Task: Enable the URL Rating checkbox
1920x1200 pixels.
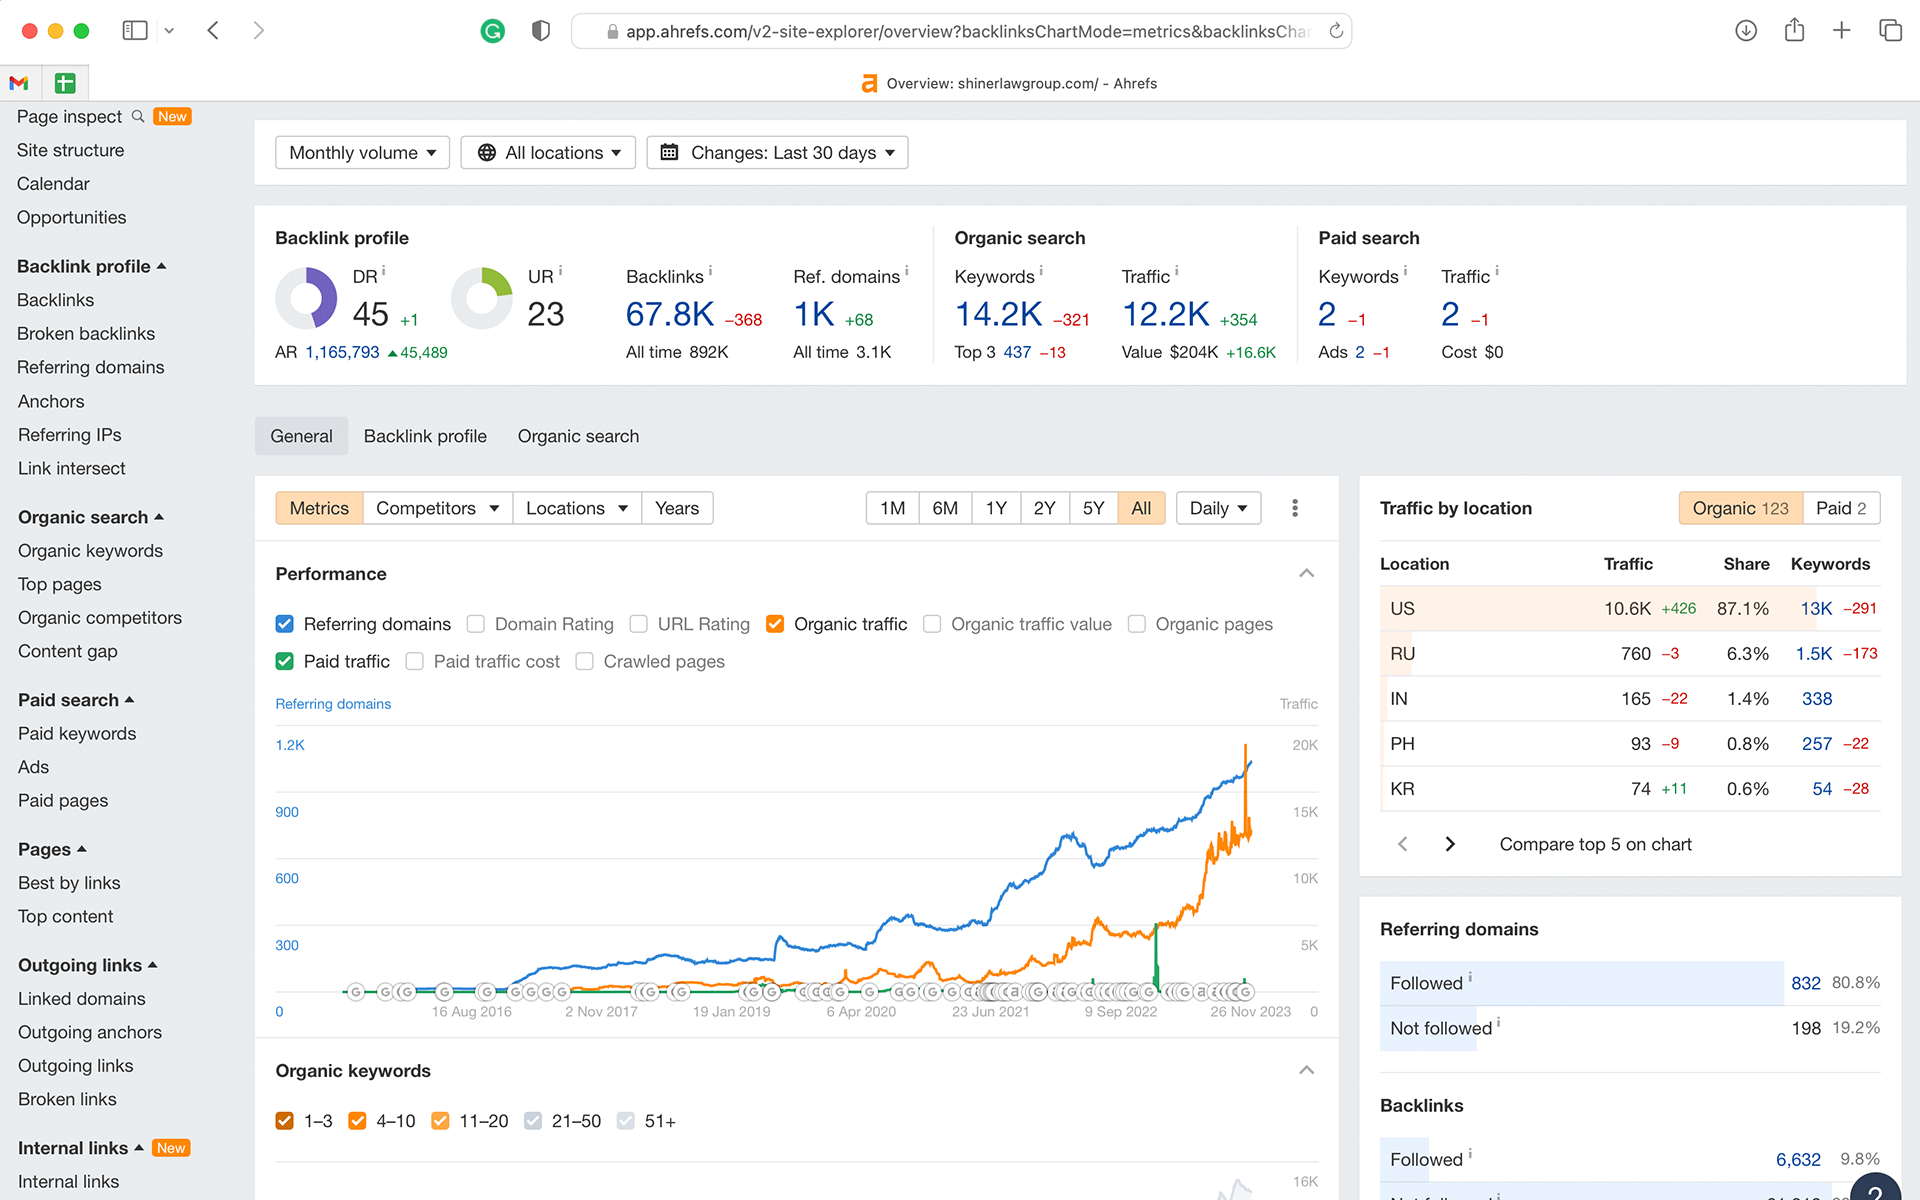Action: coord(639,624)
